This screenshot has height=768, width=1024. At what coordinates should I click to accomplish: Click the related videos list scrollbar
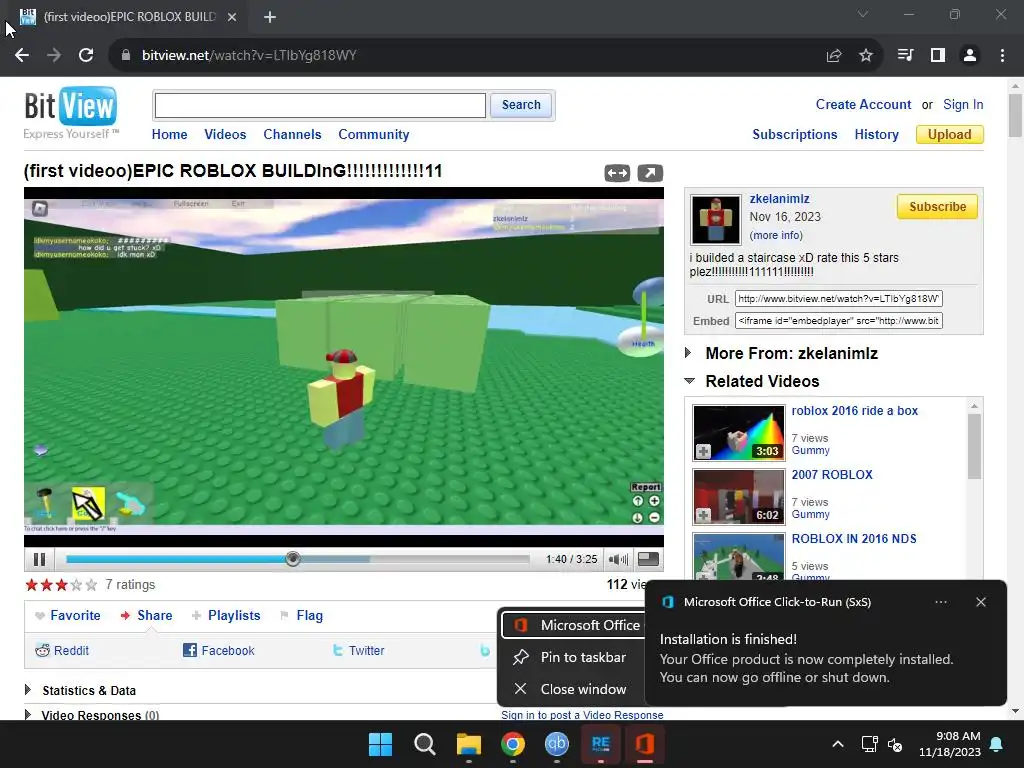[x=974, y=446]
